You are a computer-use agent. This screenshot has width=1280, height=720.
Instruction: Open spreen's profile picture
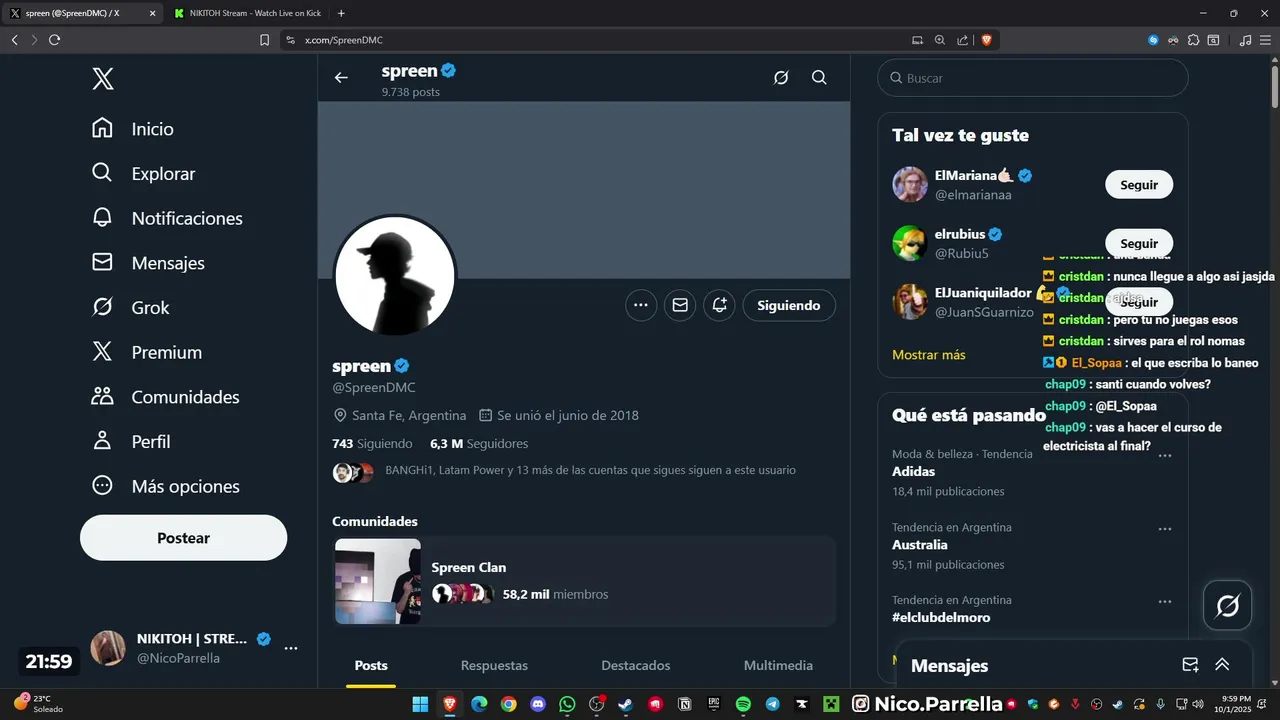coord(395,276)
